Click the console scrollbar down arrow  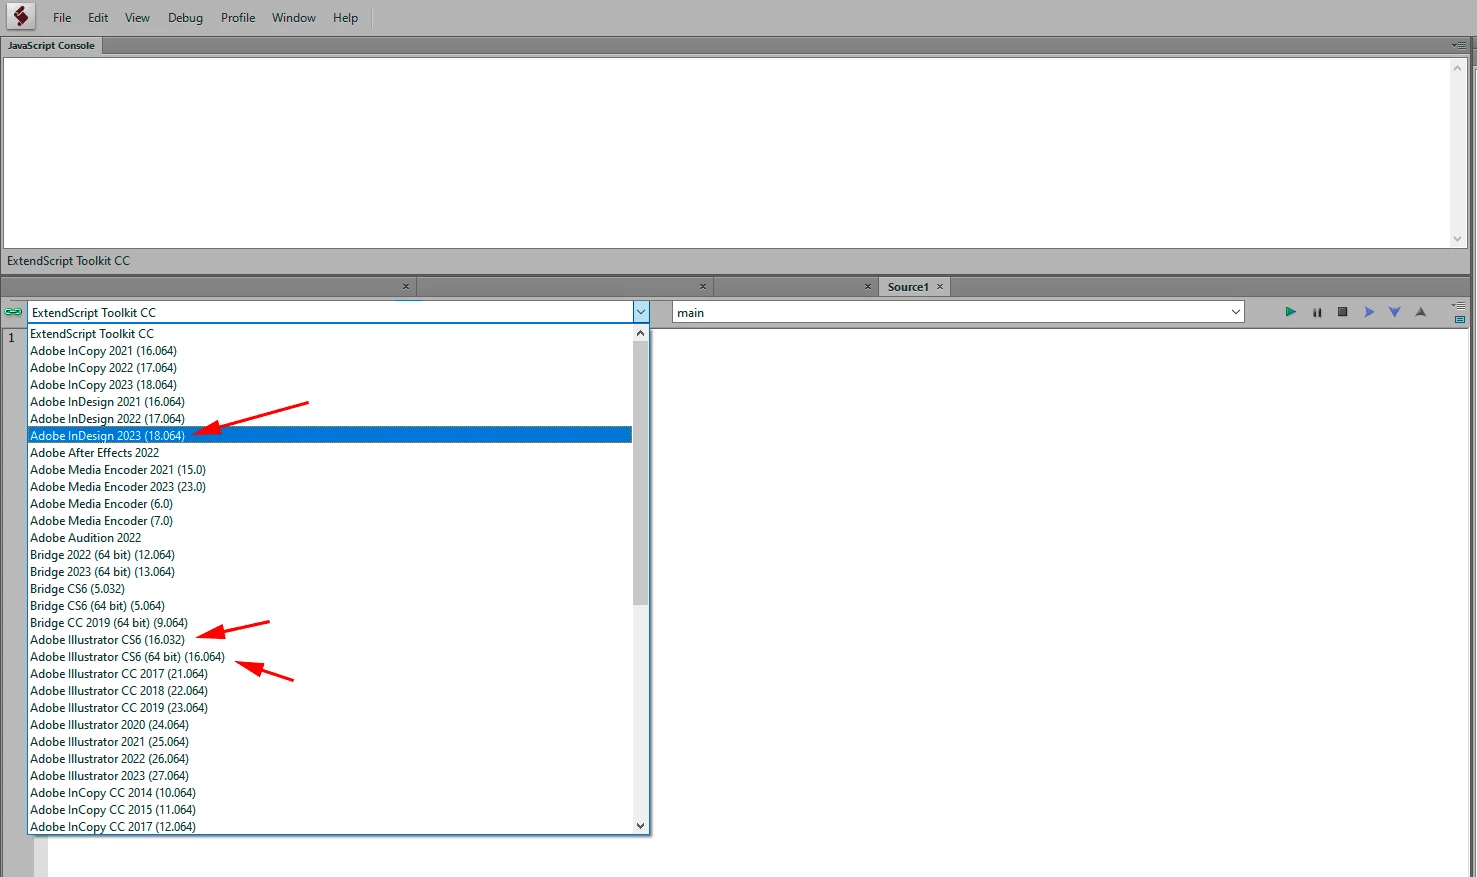pyautogui.click(x=1457, y=238)
